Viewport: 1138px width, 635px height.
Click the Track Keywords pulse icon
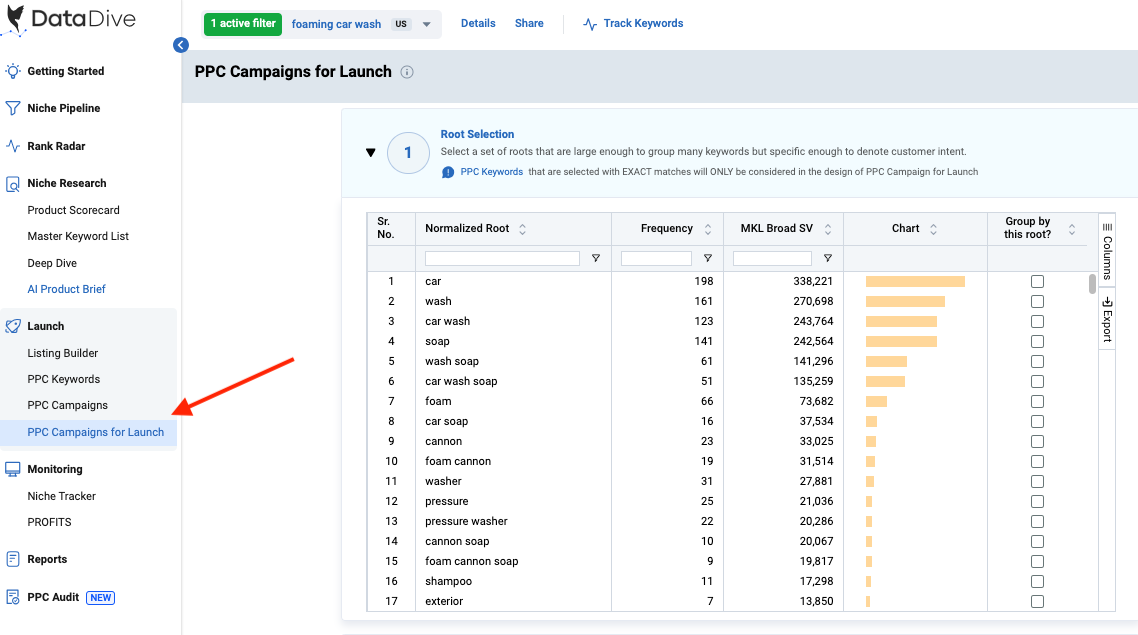pyautogui.click(x=590, y=24)
